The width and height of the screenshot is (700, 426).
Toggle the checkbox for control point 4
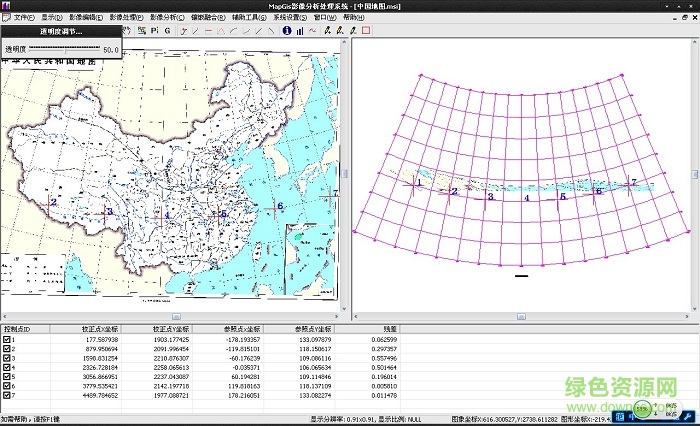[7, 366]
